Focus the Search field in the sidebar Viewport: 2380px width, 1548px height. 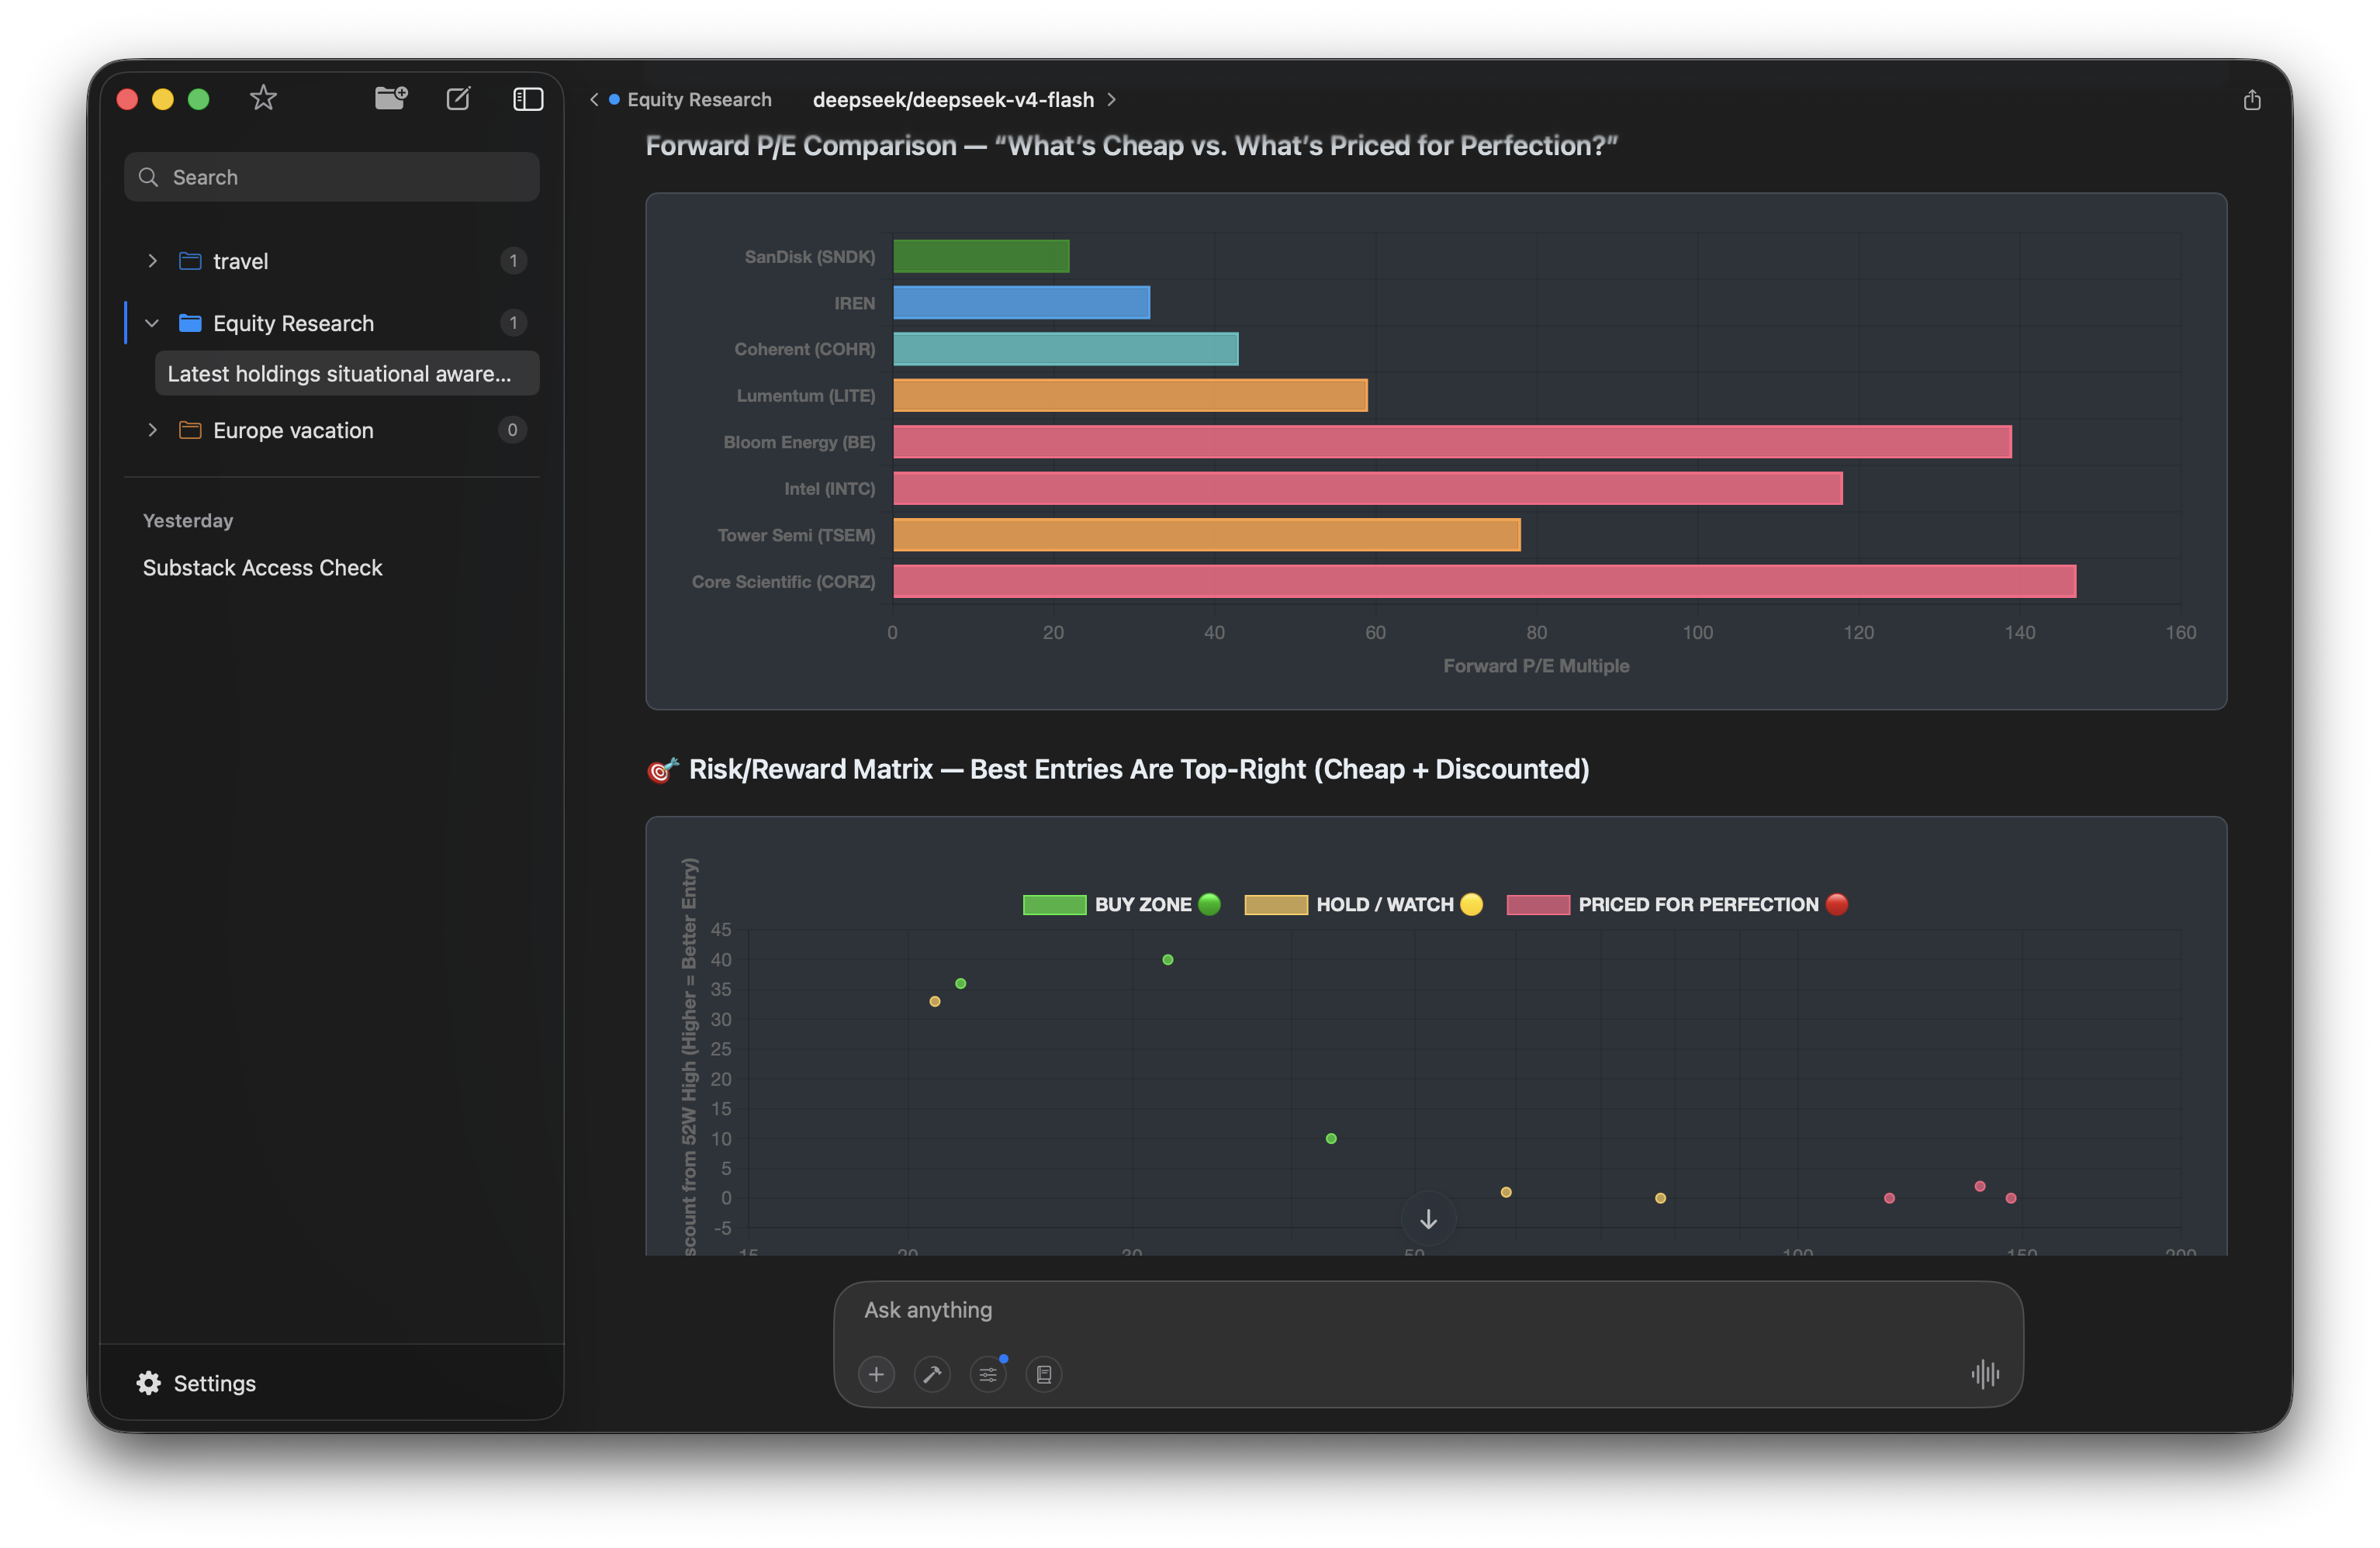[332, 177]
